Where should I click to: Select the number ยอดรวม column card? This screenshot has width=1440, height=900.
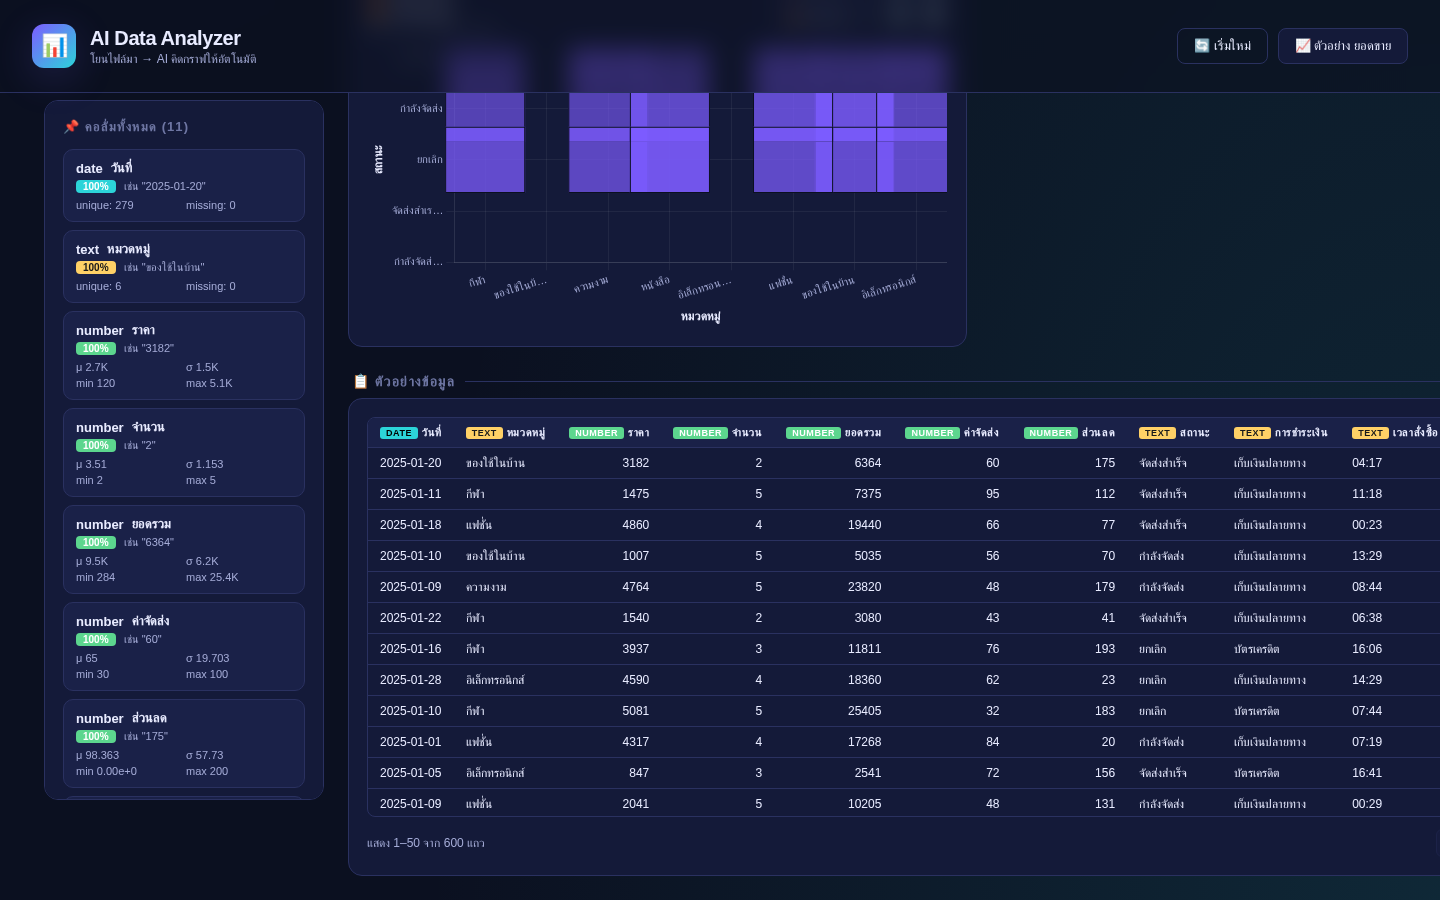184,549
